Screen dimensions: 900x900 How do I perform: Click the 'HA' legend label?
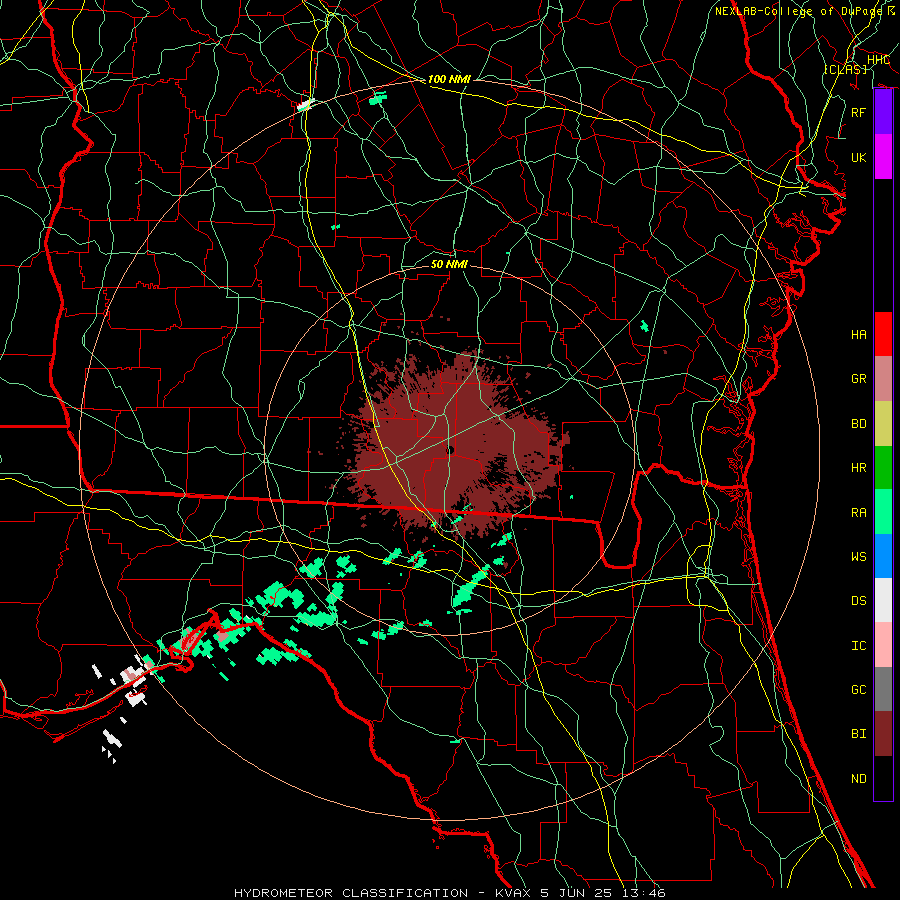coord(859,335)
